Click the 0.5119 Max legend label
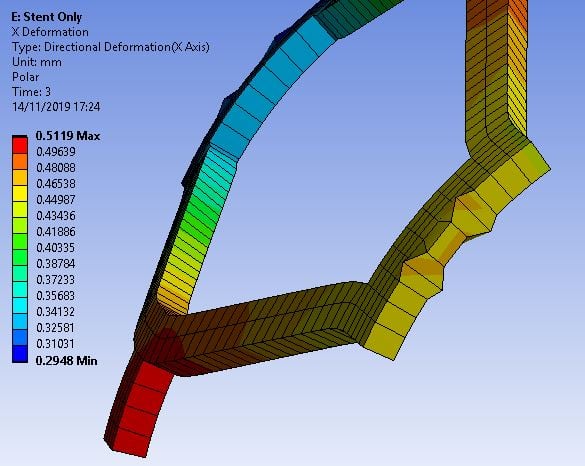This screenshot has height=466, width=585. tap(68, 136)
